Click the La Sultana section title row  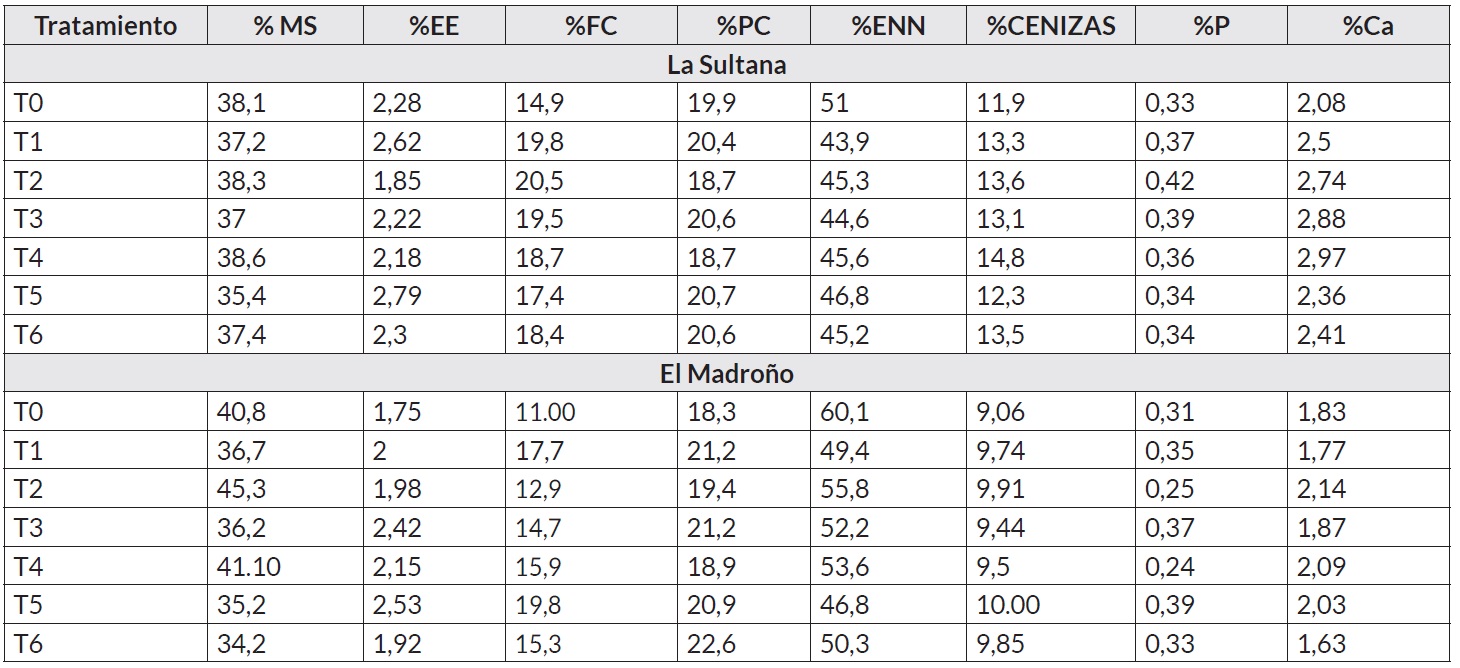pyautogui.click(x=727, y=65)
